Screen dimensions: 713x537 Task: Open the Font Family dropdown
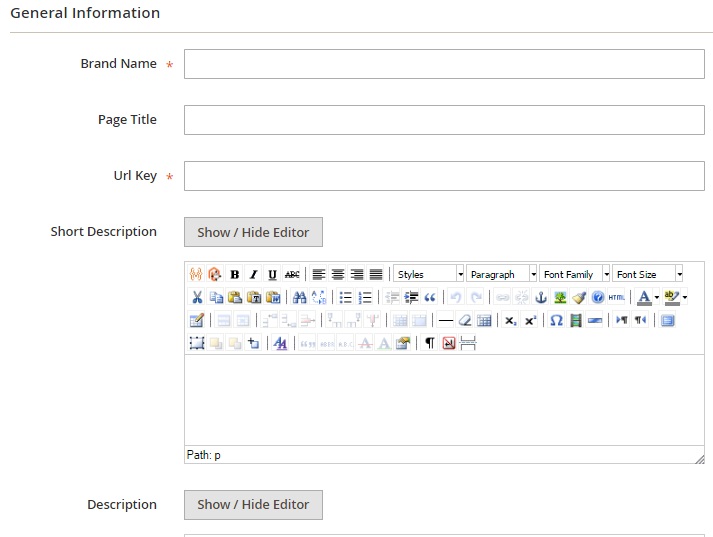click(x=575, y=274)
